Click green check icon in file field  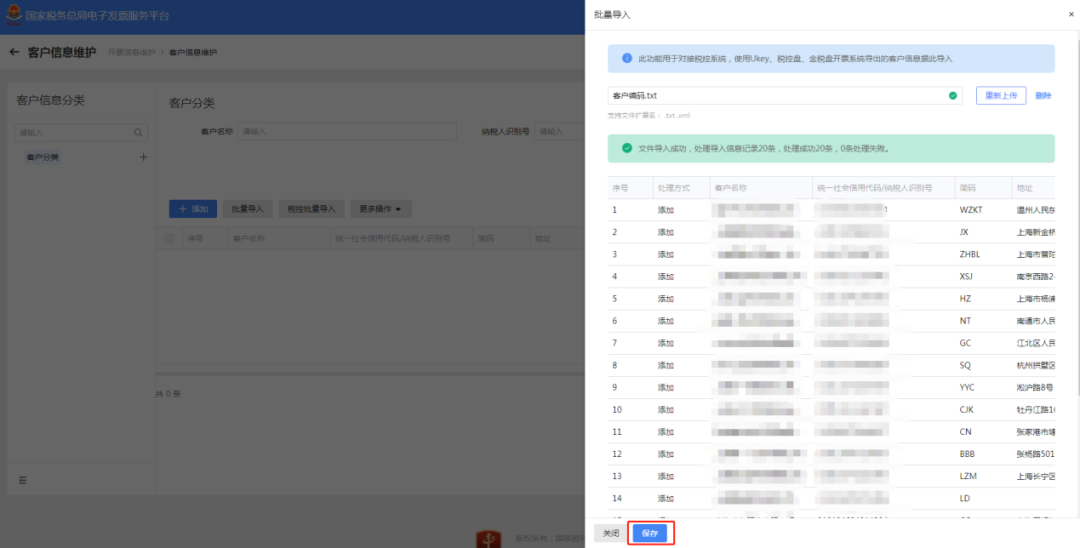953,96
